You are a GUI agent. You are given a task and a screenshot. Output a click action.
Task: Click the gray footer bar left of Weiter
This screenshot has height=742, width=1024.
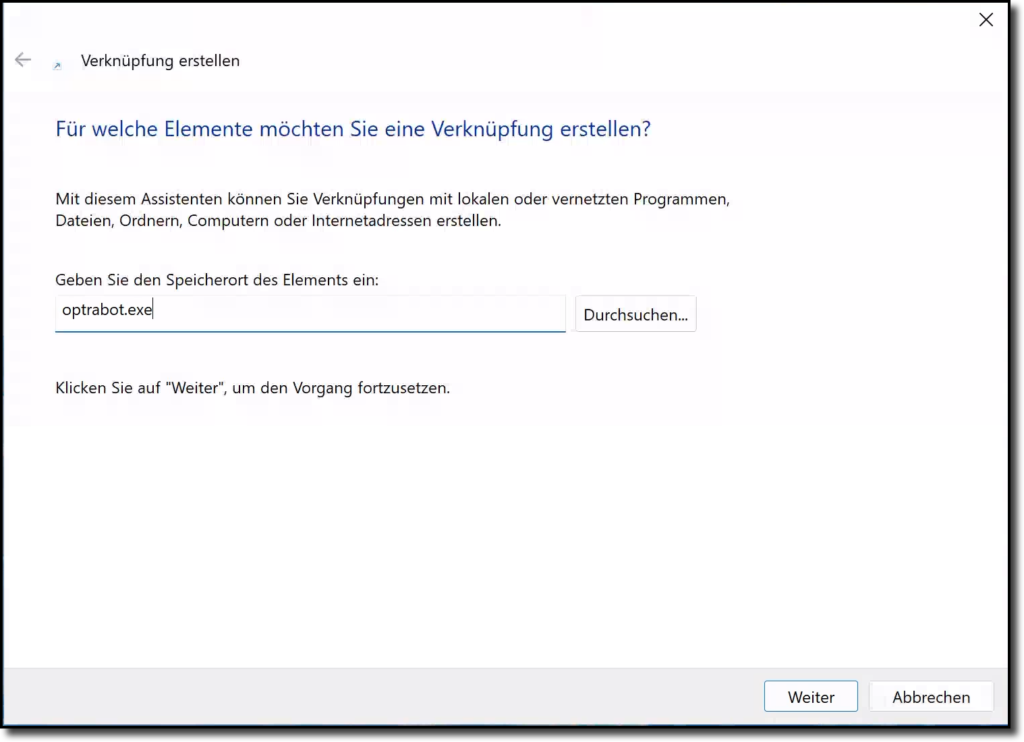pyautogui.click(x=400, y=696)
